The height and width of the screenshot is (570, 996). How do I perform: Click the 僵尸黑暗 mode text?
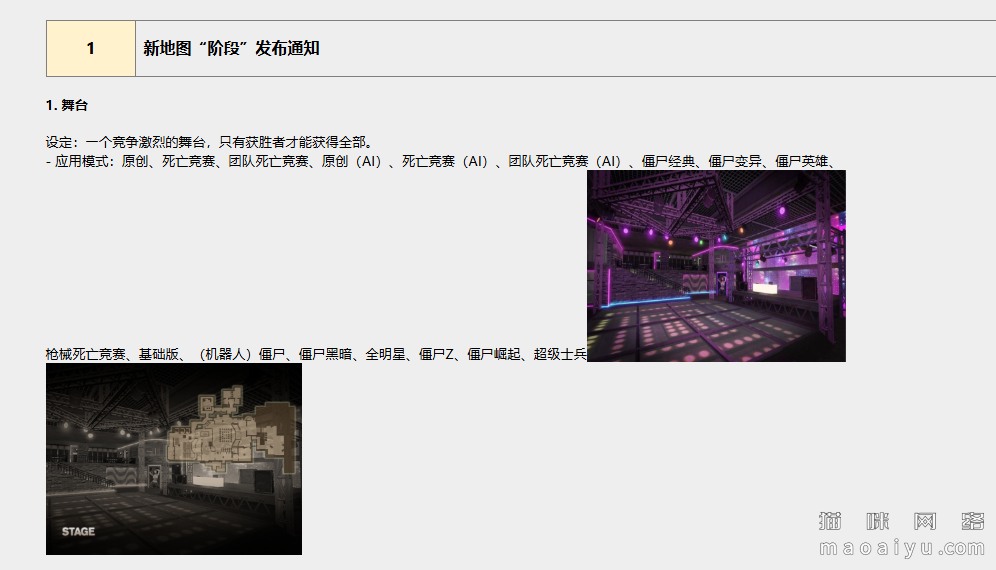[x=325, y=354]
